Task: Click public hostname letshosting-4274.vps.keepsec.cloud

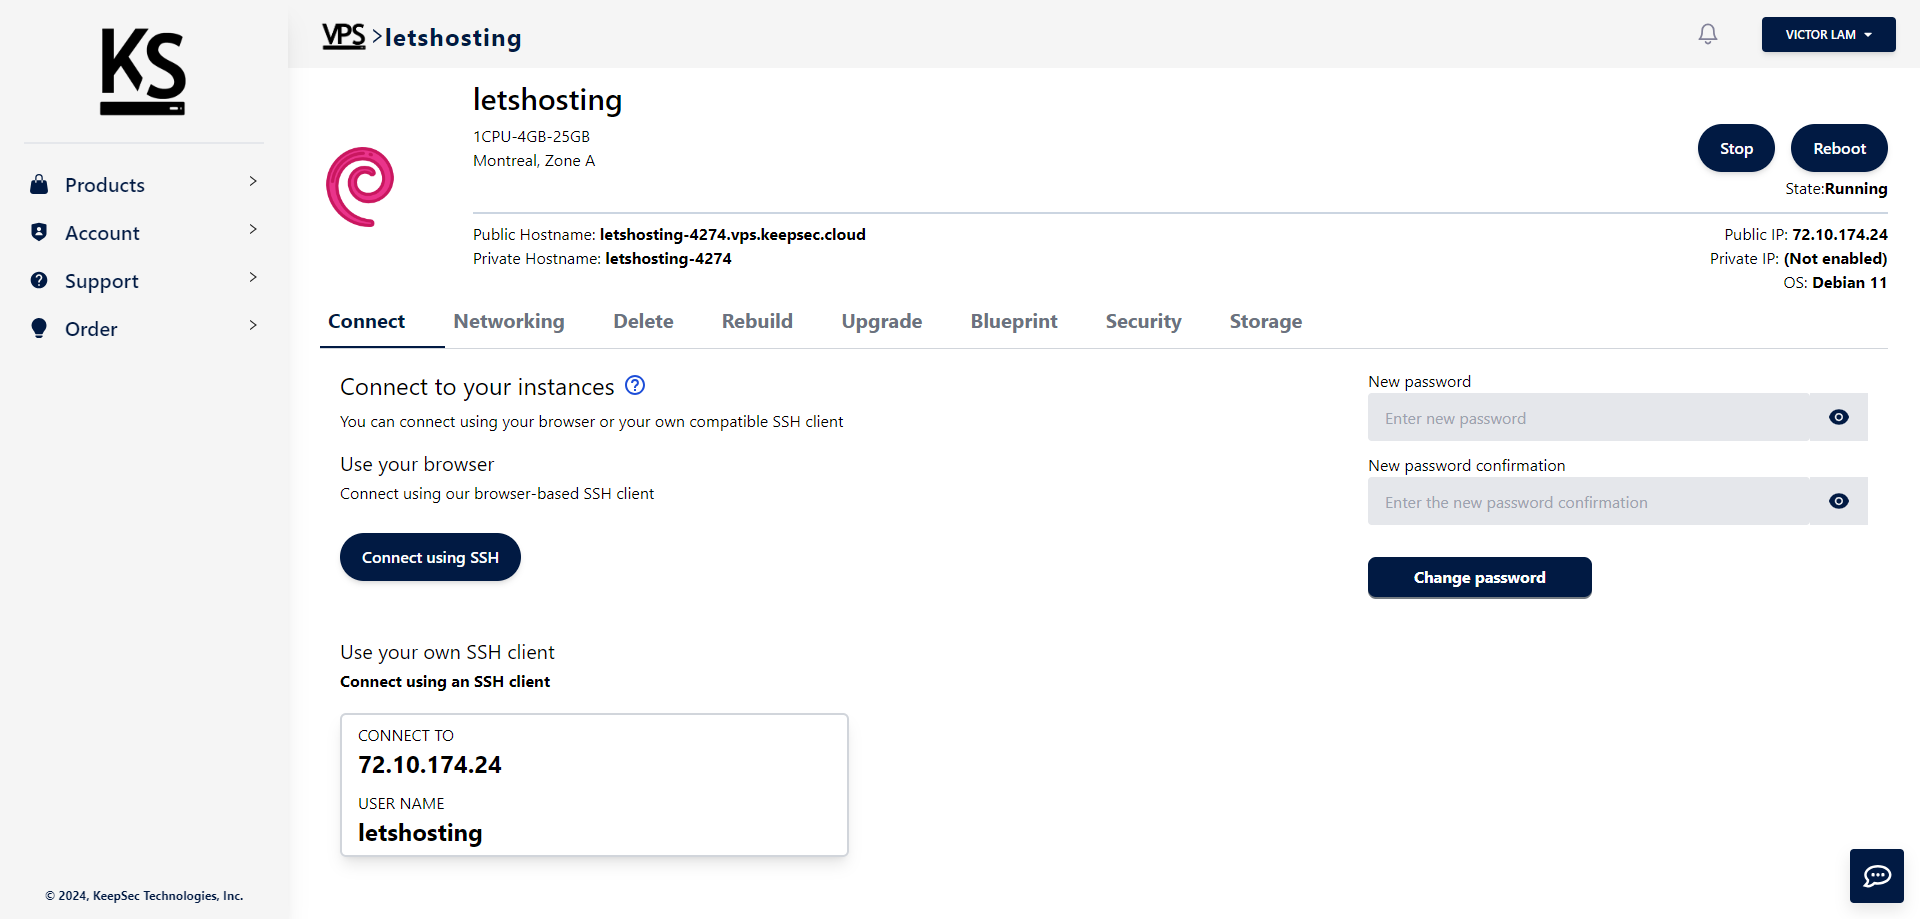Action: tap(732, 234)
